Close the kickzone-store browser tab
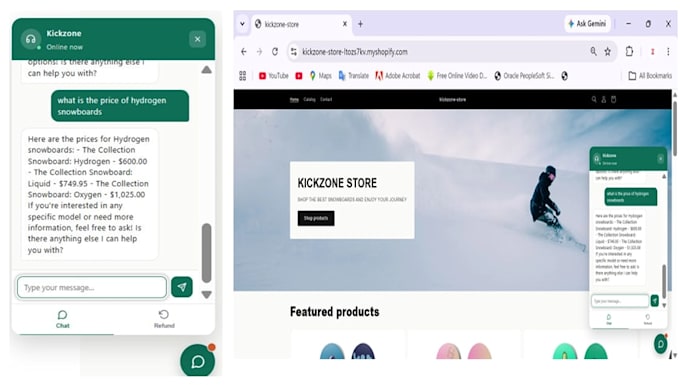The height and width of the screenshot is (385, 680). (345, 24)
